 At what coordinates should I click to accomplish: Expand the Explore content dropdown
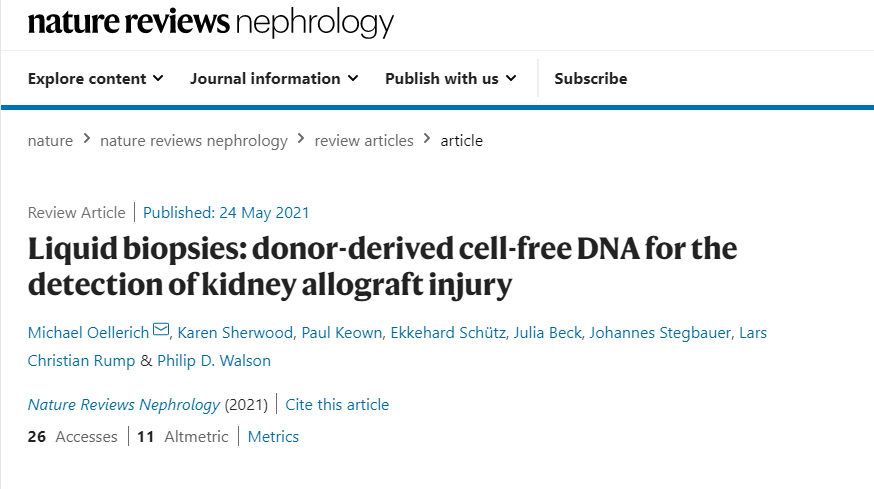95,79
